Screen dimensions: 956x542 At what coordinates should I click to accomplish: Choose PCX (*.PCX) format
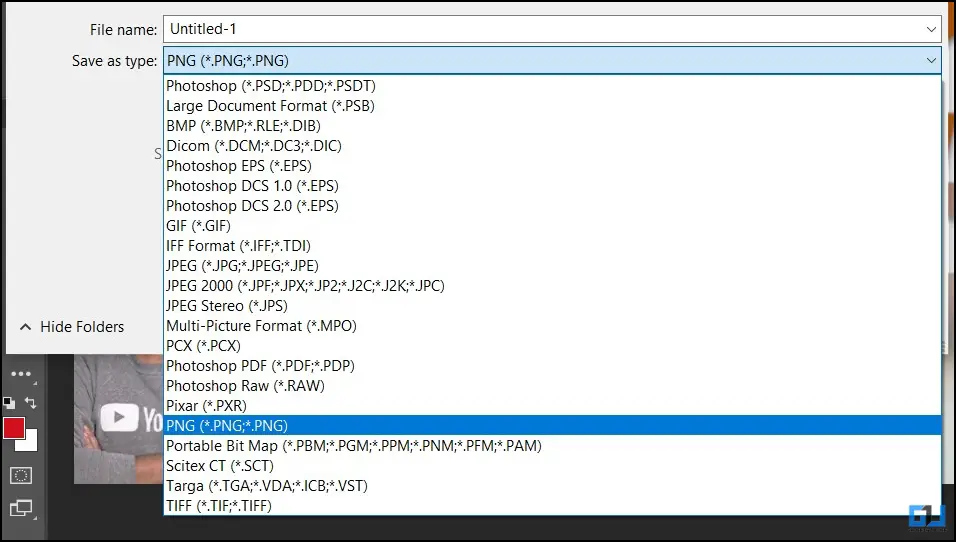pyautogui.click(x=552, y=346)
